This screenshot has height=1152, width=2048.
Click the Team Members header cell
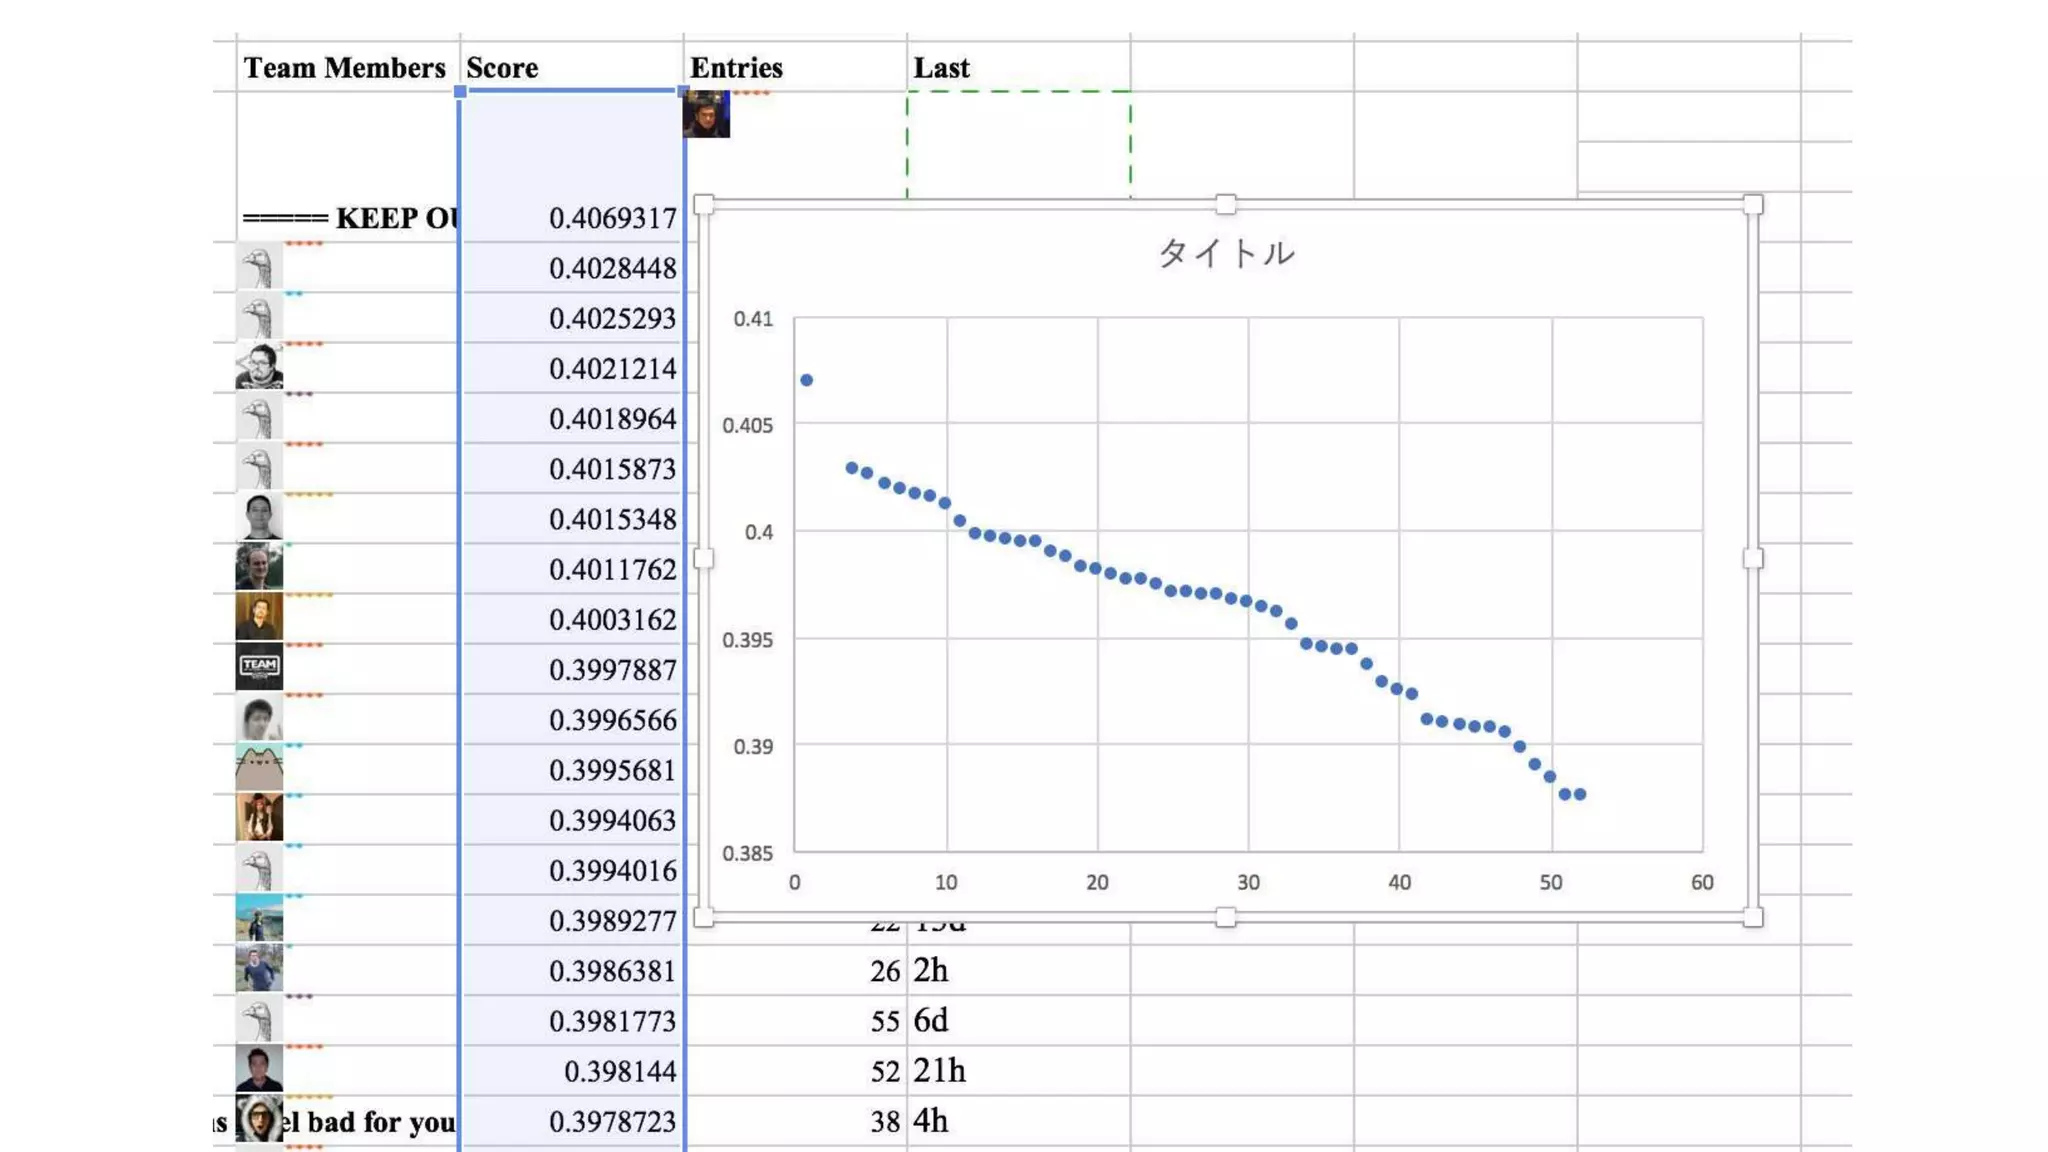346,68
